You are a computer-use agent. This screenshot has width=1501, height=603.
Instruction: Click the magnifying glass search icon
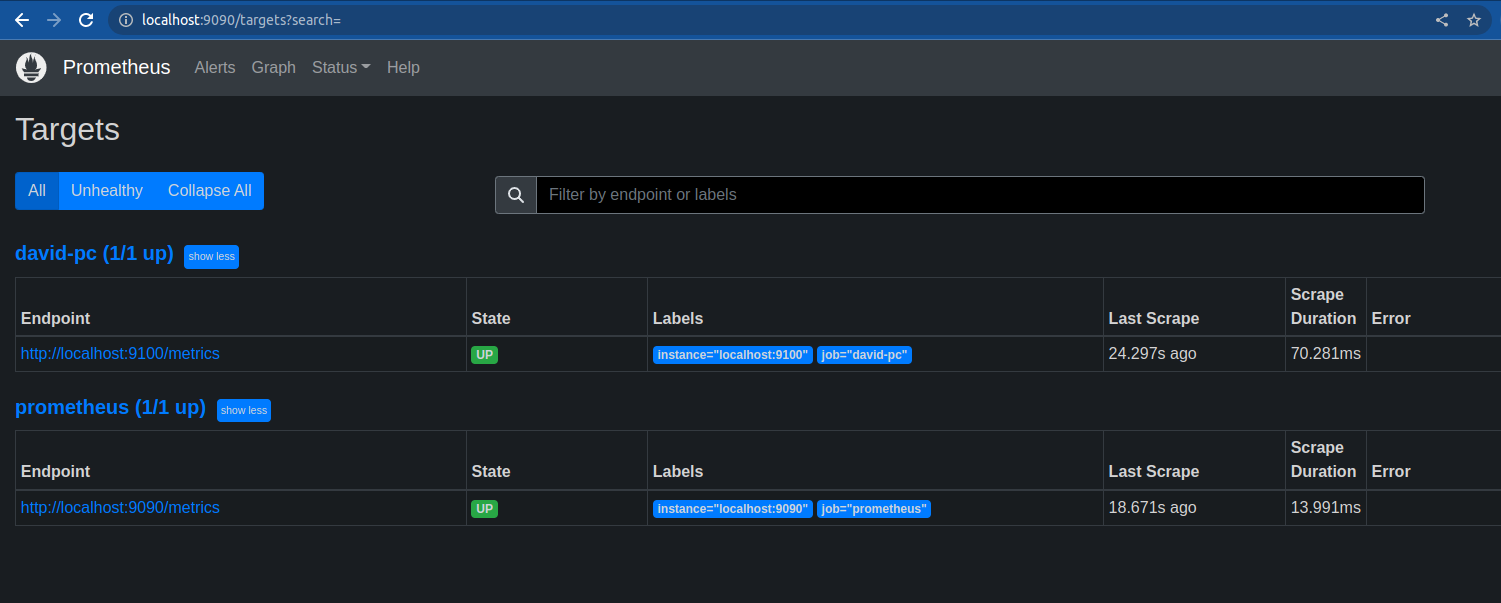tap(516, 195)
